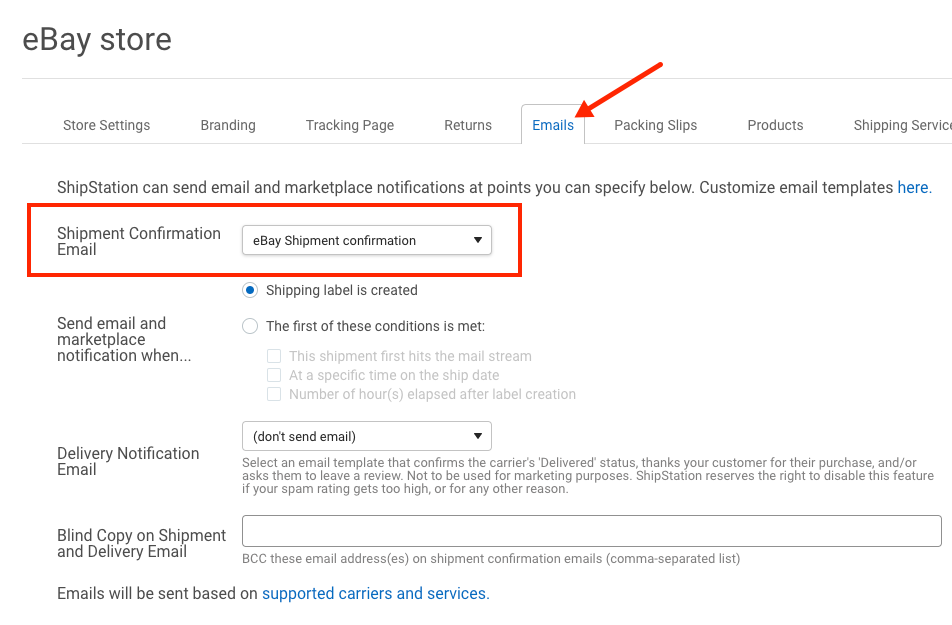Check 'This shipment first hits the mail stream'

pyautogui.click(x=274, y=356)
